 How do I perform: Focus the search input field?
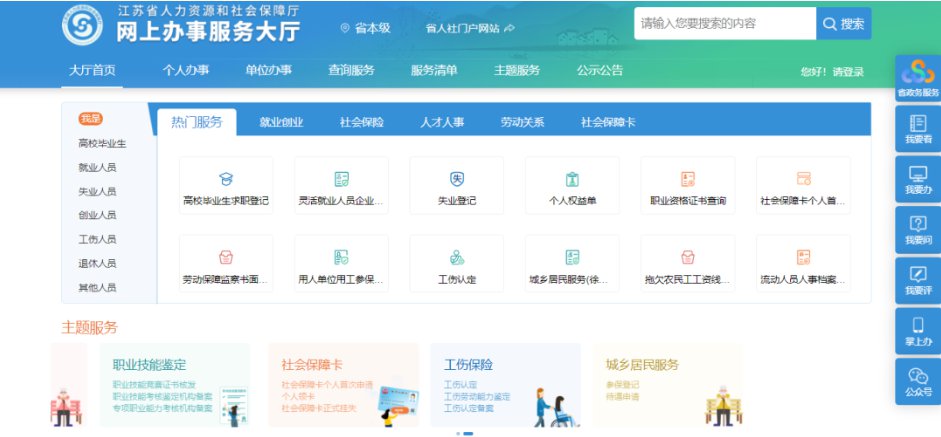[724, 23]
